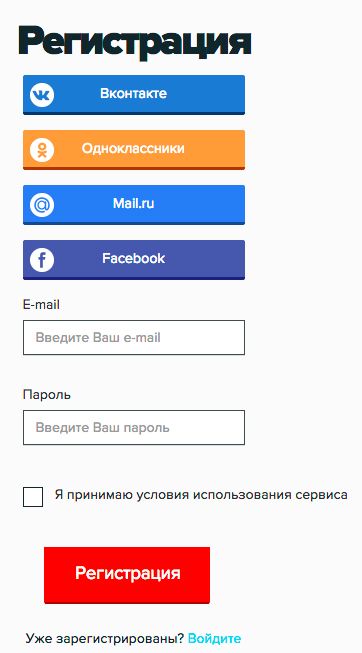Click the 'Уже зарегистрированы?' text

tap(105, 638)
